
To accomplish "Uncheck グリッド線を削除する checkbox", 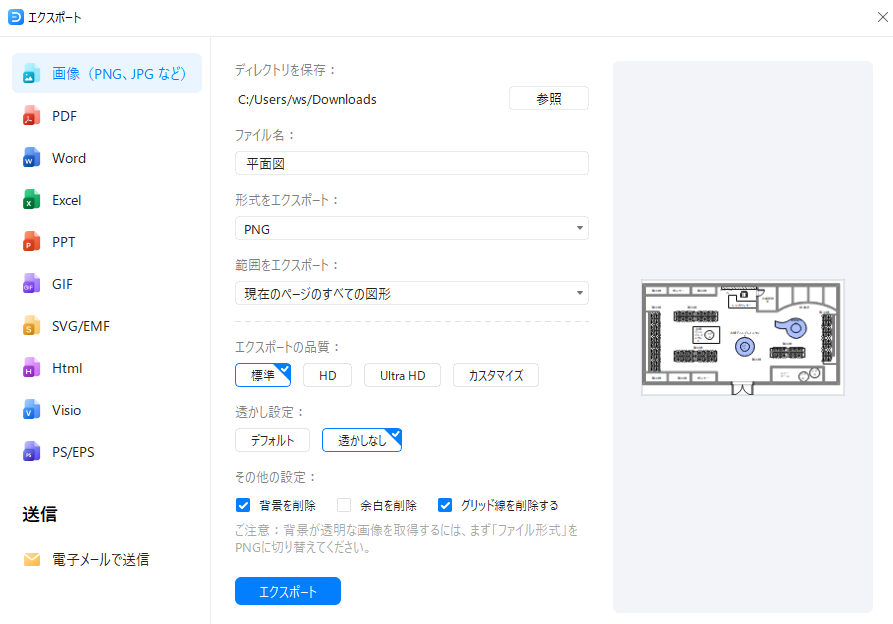I will pyautogui.click(x=445, y=505).
